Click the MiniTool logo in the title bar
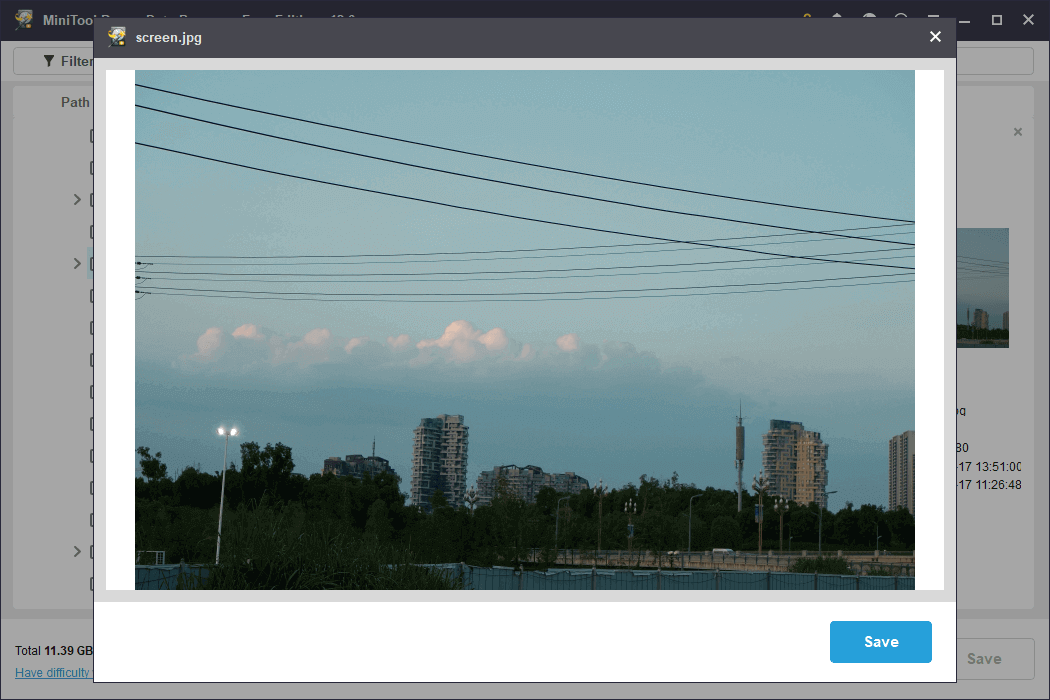1050x700 pixels. click(23, 19)
